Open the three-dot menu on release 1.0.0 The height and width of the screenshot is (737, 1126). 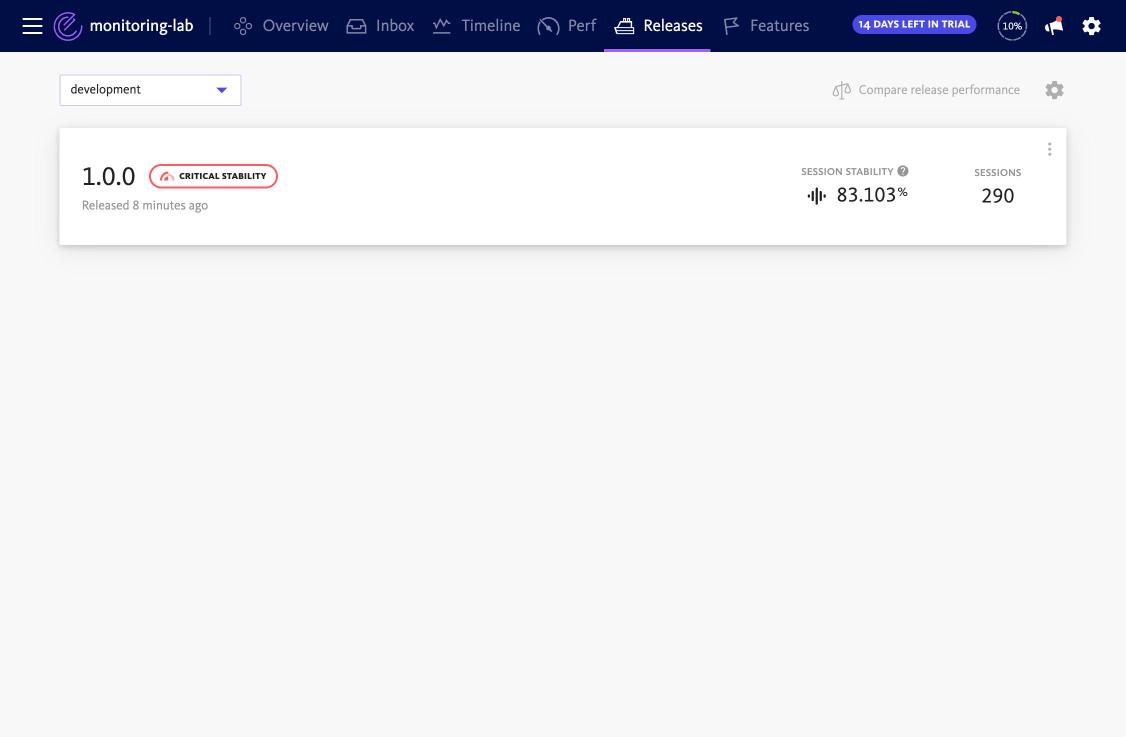[x=1049, y=149]
